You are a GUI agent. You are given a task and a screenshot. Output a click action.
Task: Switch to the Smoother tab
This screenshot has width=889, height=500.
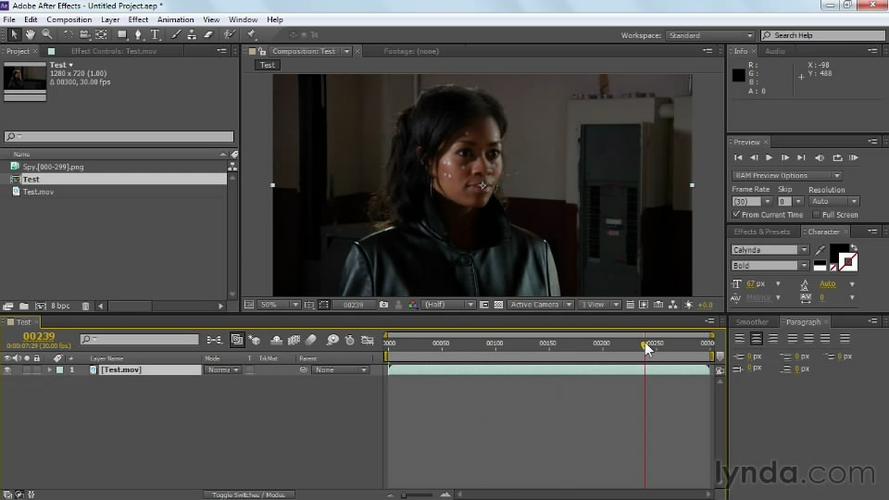point(752,322)
